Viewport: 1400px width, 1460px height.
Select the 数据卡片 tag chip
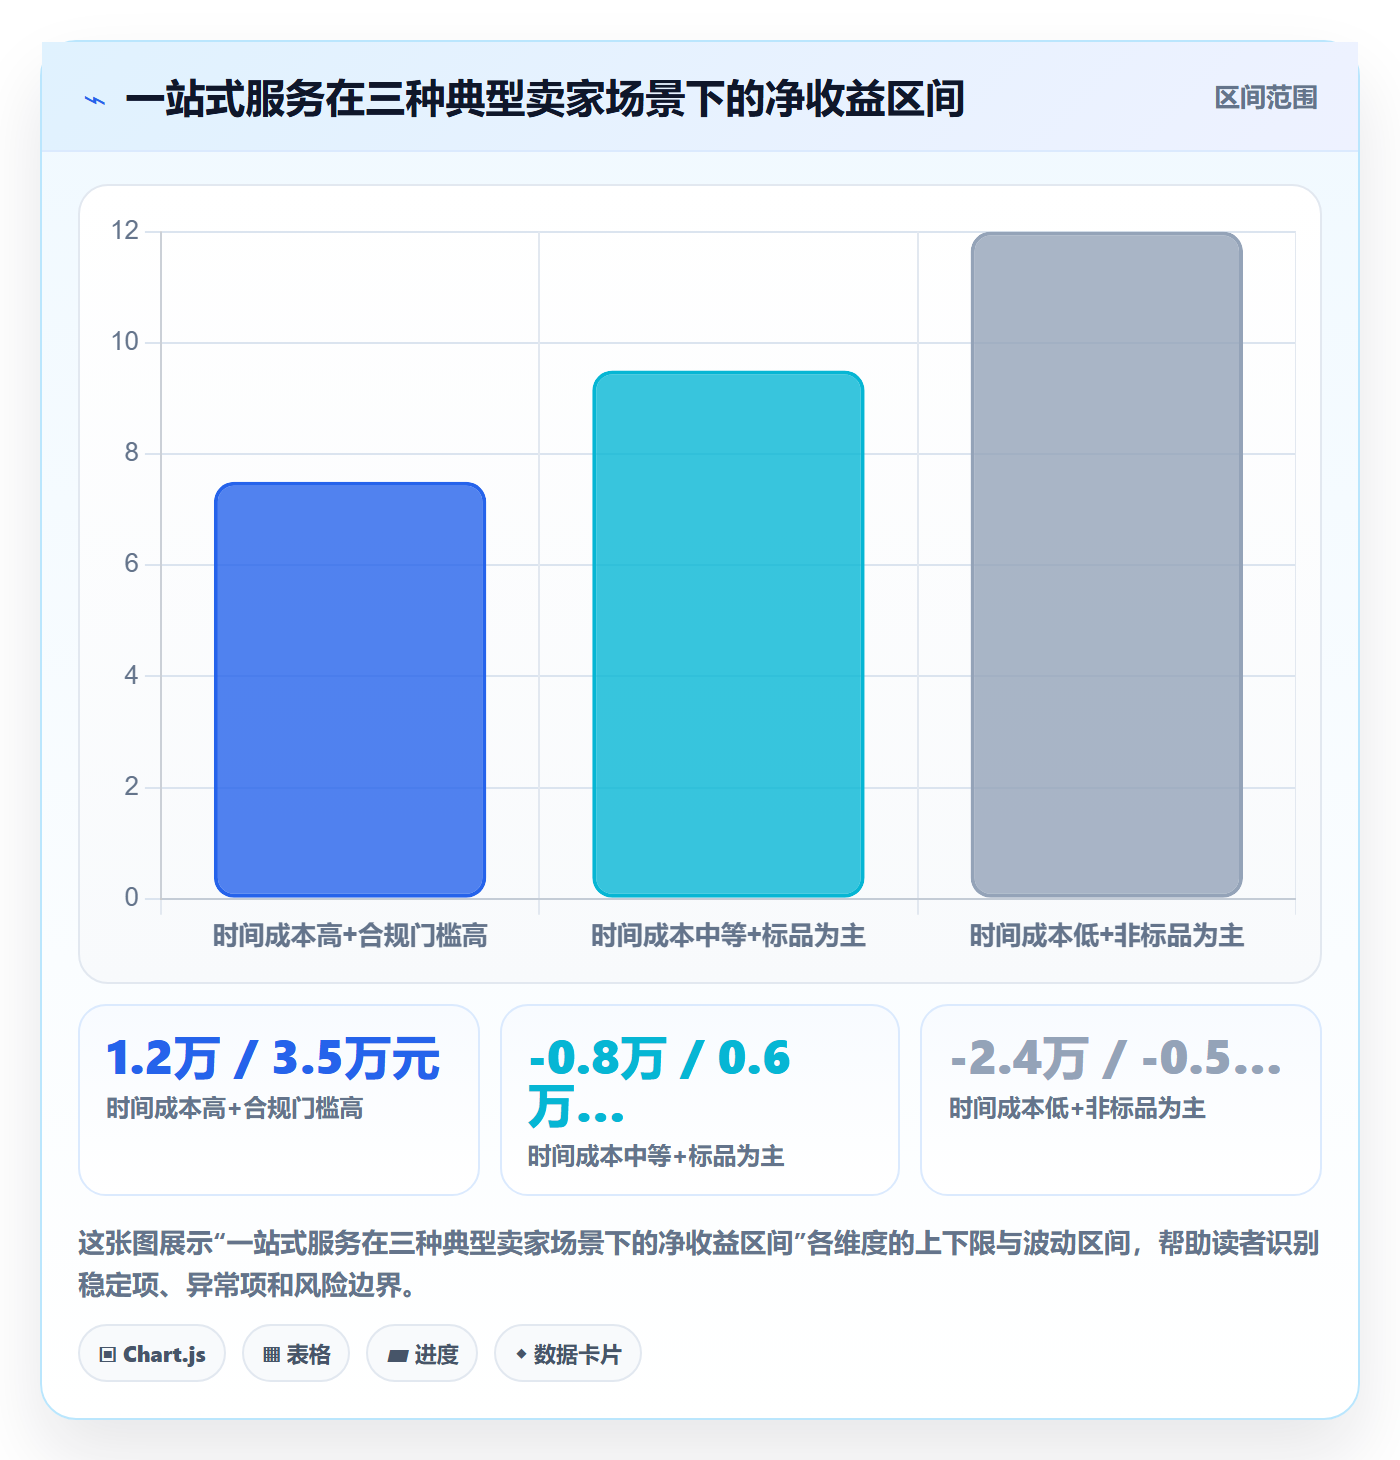point(568,1354)
